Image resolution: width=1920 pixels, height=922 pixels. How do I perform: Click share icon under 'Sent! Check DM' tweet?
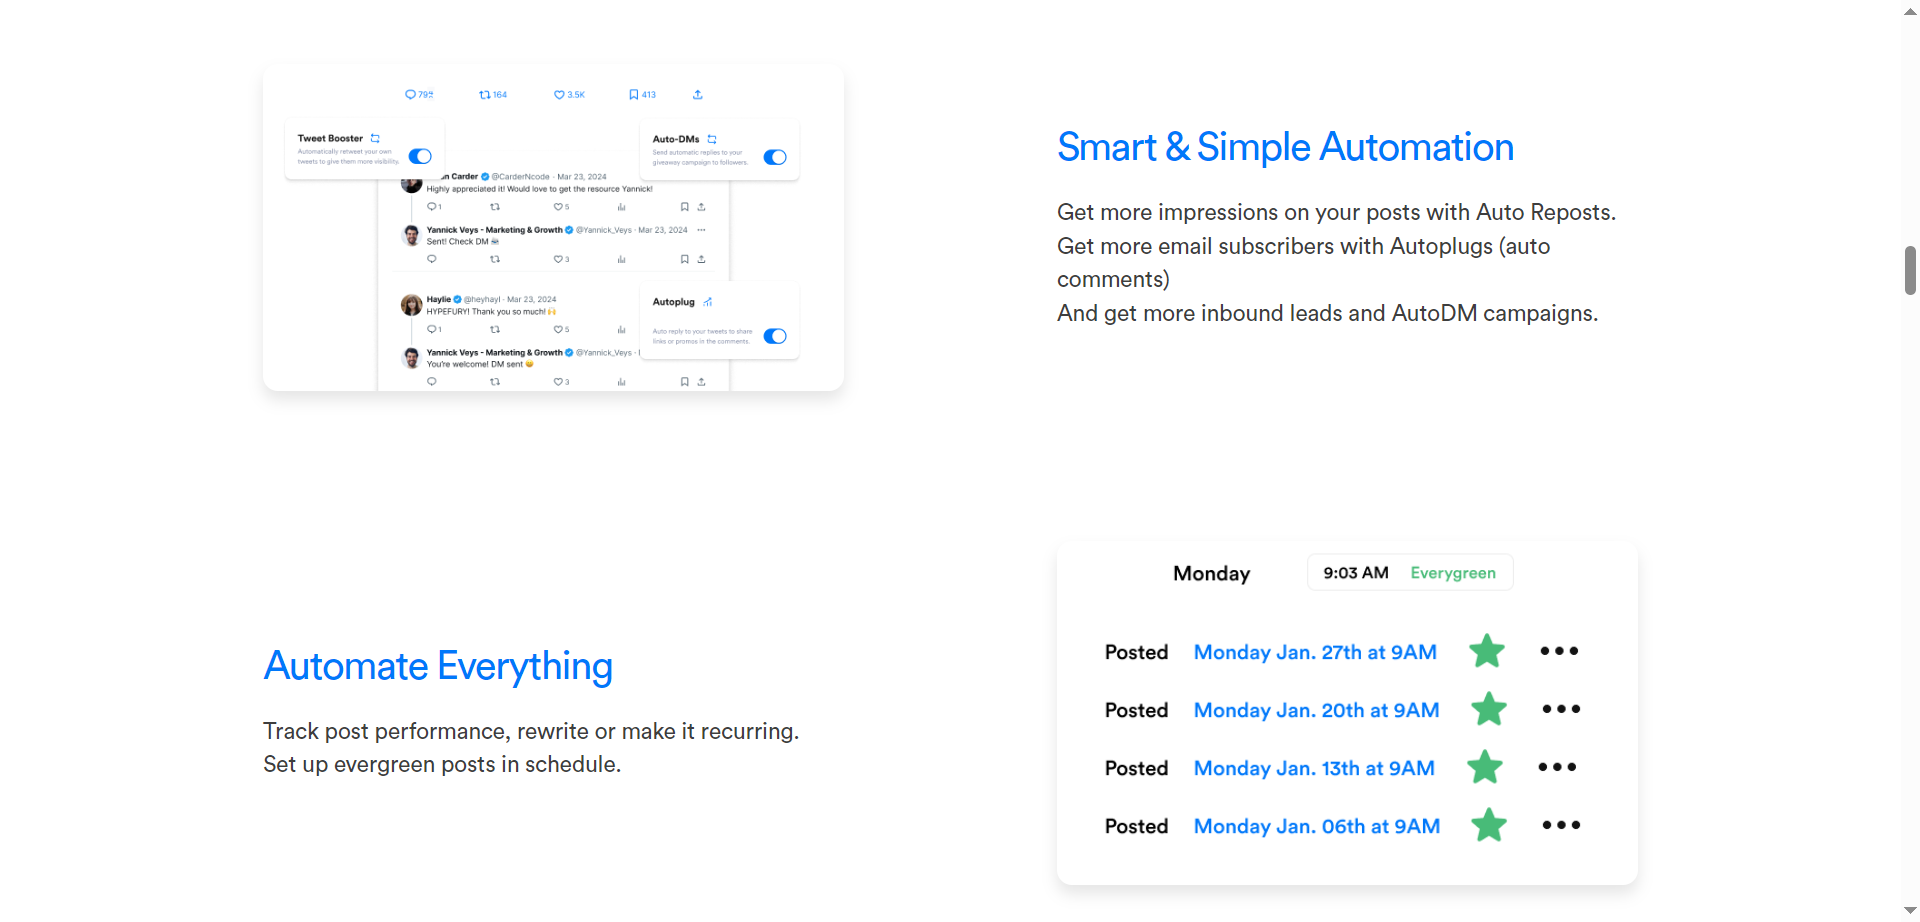701,259
